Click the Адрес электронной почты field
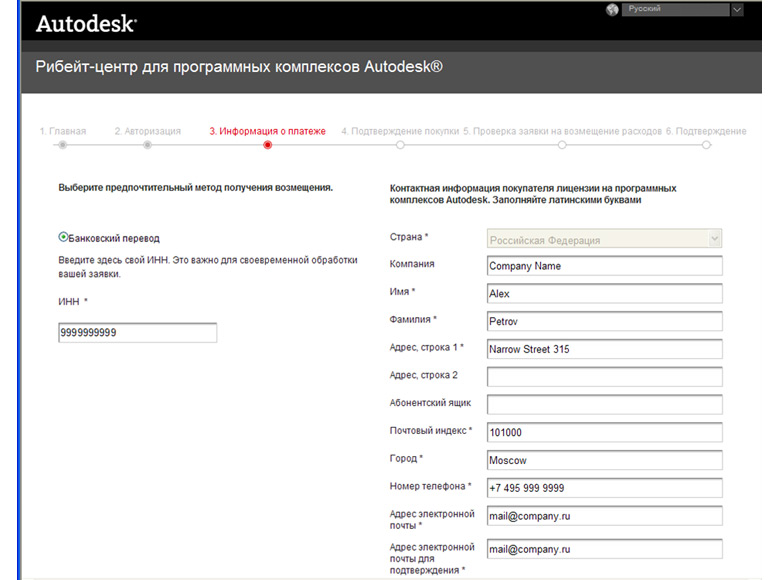The image size is (780, 580). point(604,516)
